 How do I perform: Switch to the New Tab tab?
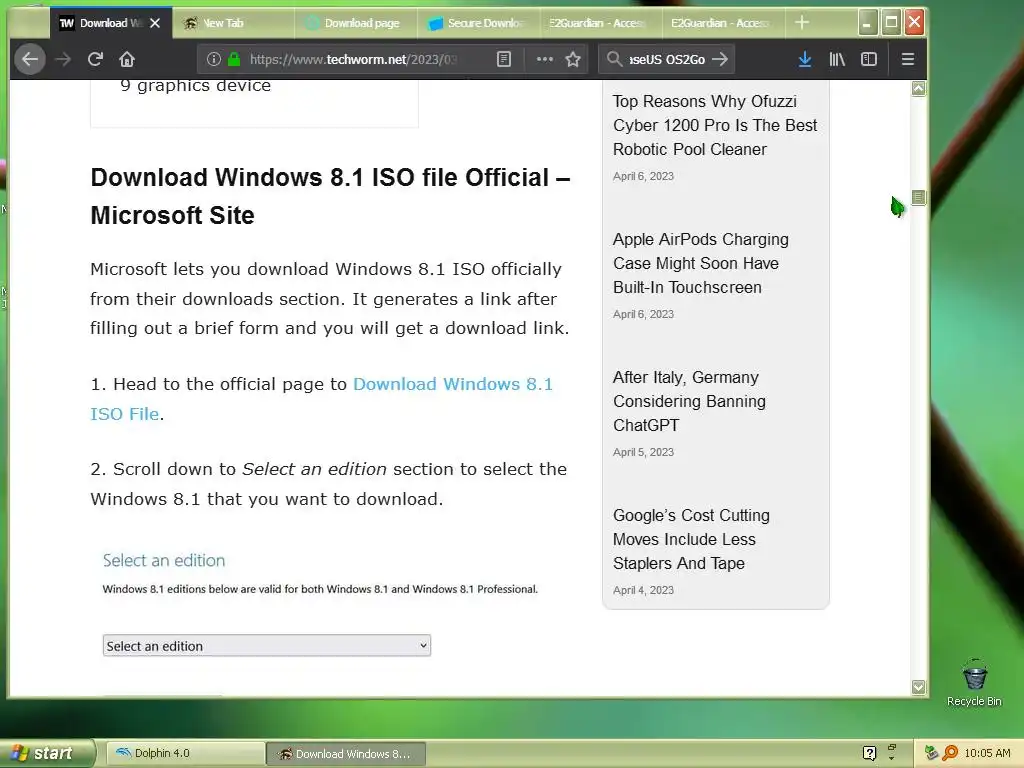tap(233, 23)
